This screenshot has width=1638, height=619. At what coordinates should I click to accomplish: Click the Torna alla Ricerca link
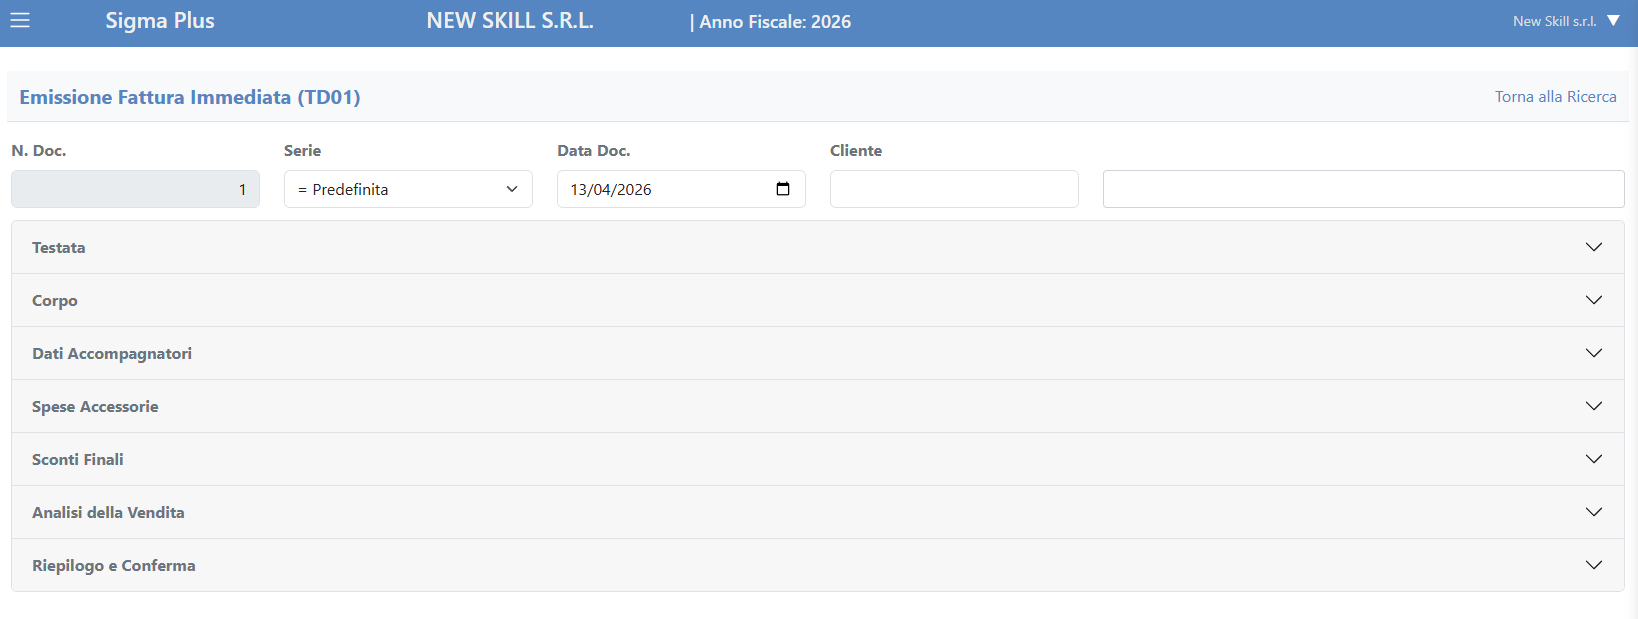click(1555, 97)
